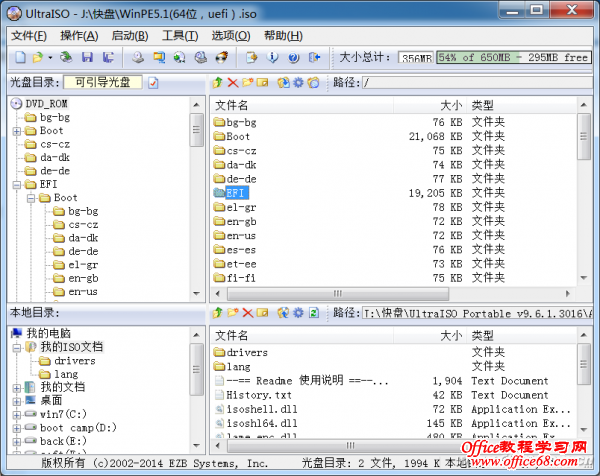This screenshot has height=476, width=600.
Task: Click the local 路径 path input field
Action: click(477, 313)
